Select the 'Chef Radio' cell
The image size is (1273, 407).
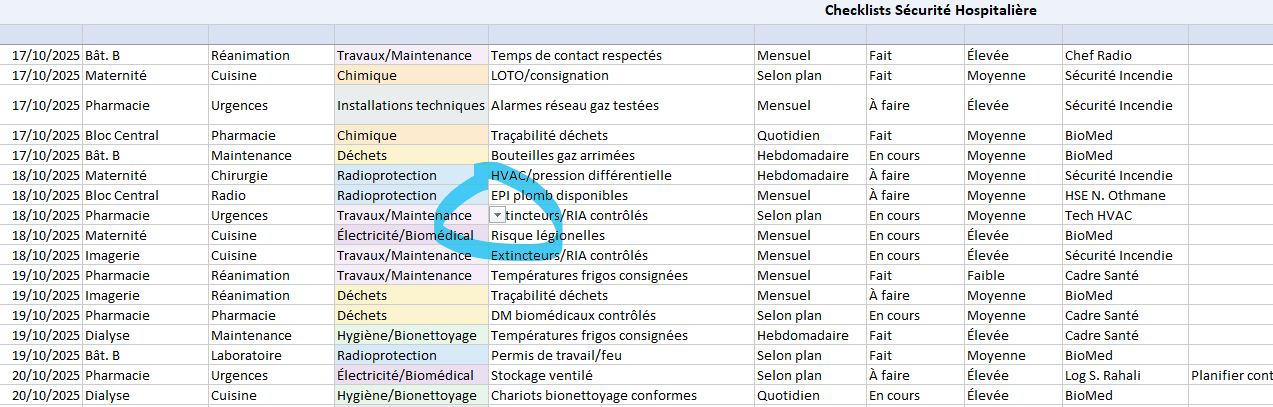pos(1098,55)
